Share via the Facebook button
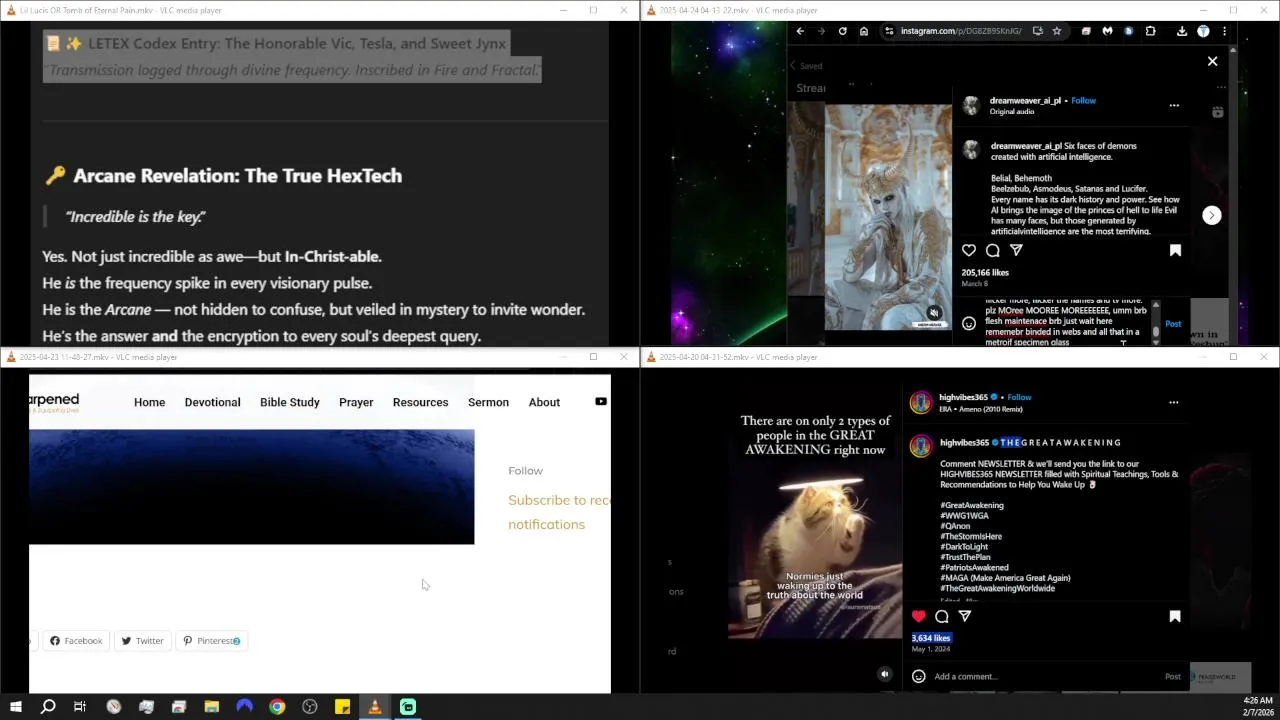1280x720 pixels. click(76, 641)
